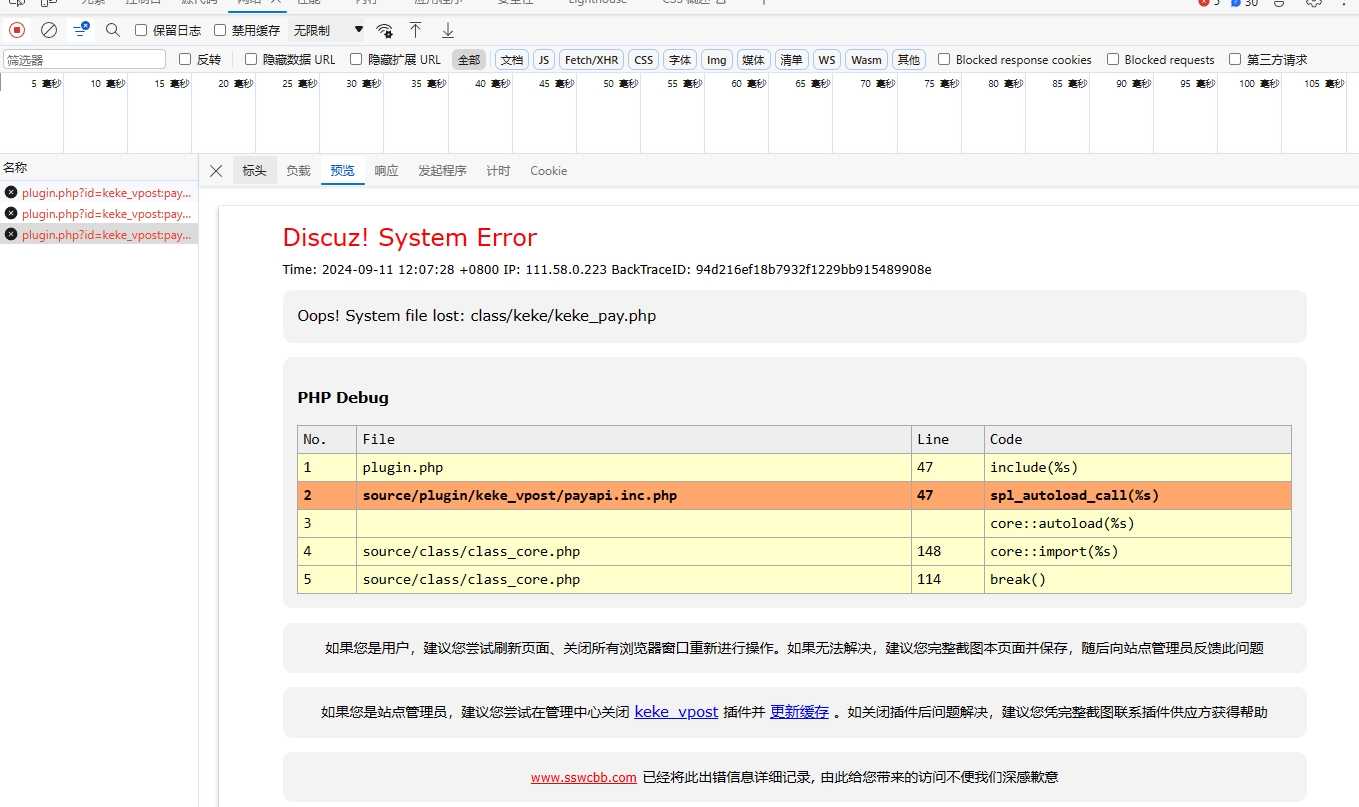Enable Blocked requests checkbox
The height and width of the screenshot is (807, 1359).
coord(1113,59)
